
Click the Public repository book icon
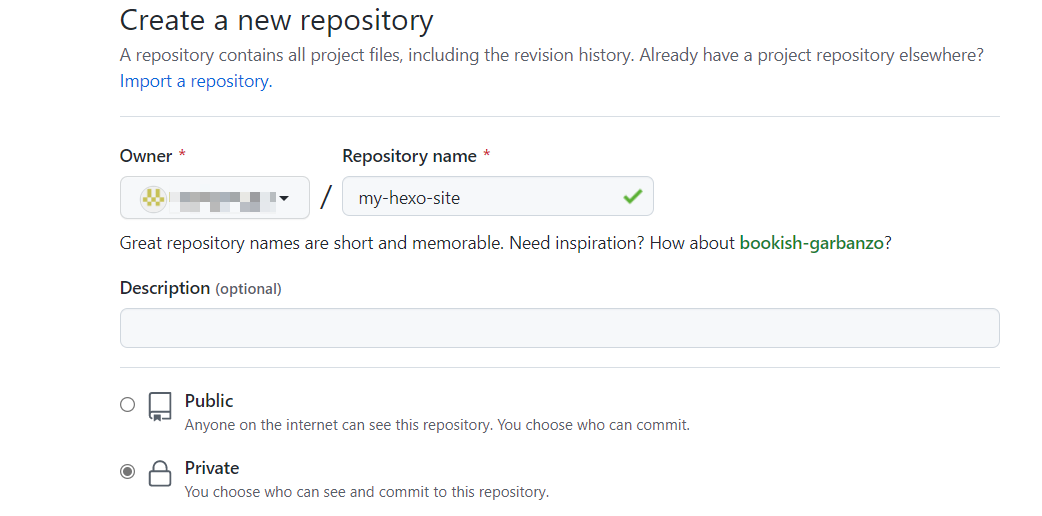click(160, 406)
